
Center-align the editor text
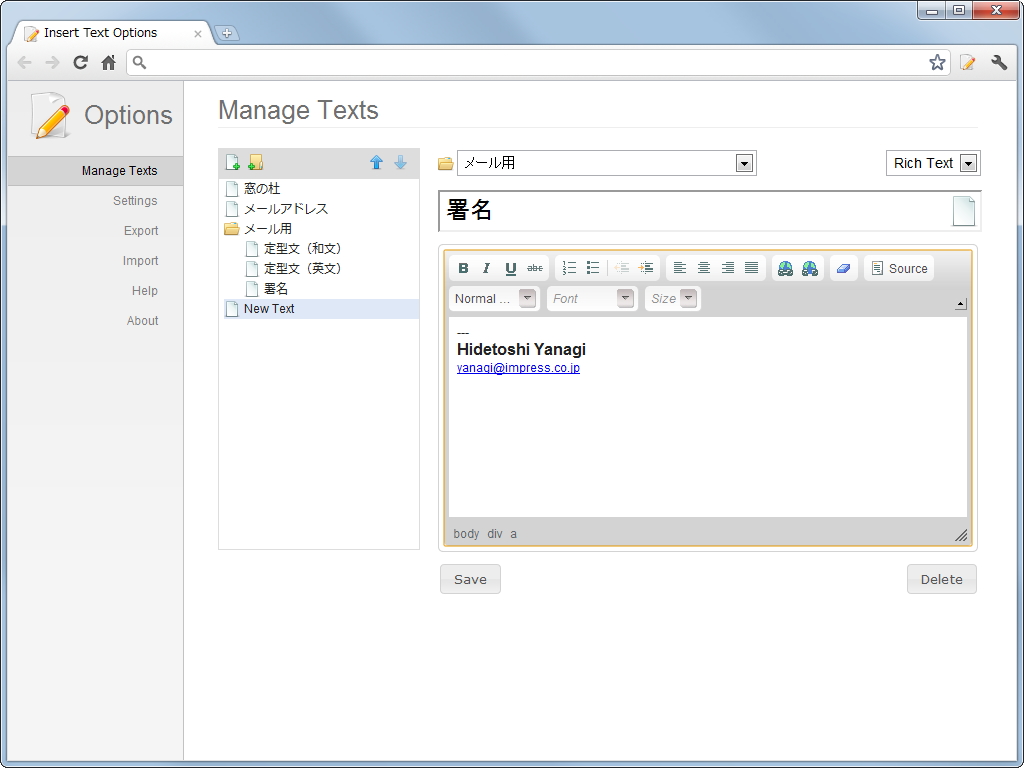[704, 267]
